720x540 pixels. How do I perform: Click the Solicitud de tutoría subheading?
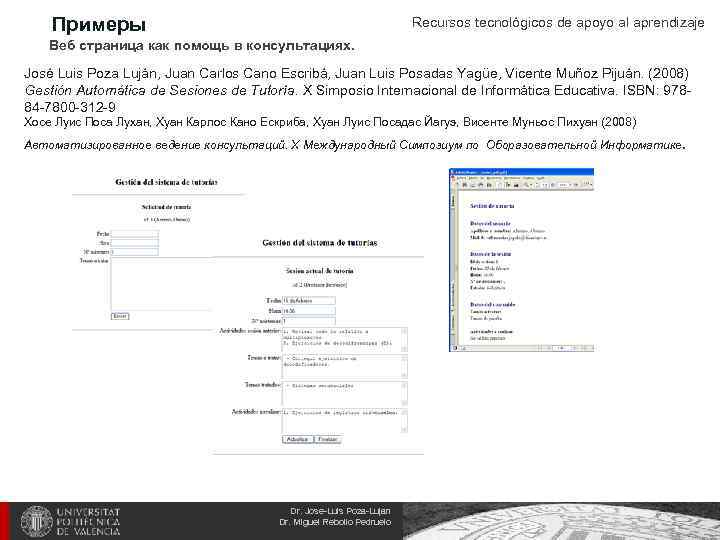coord(166,207)
